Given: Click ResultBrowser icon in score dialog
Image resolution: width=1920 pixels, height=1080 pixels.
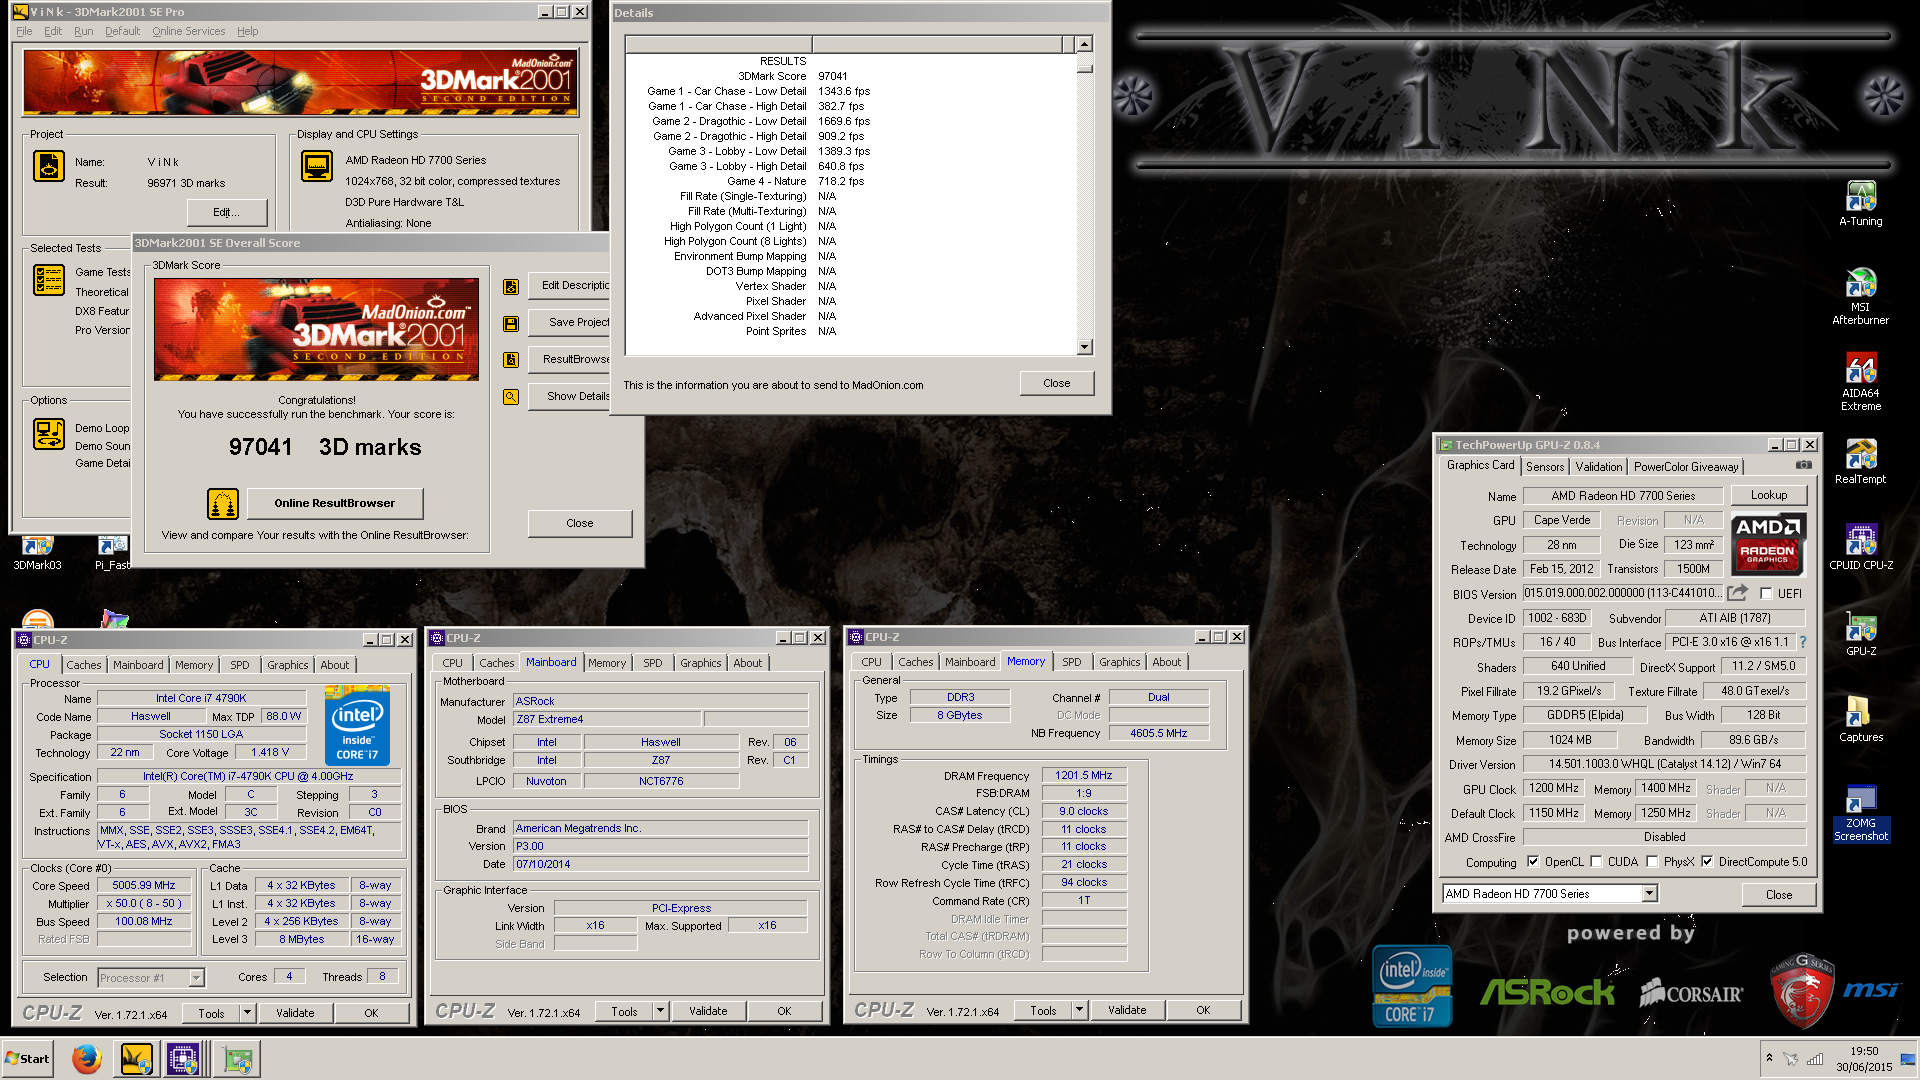Looking at the screenshot, I should (x=511, y=360).
